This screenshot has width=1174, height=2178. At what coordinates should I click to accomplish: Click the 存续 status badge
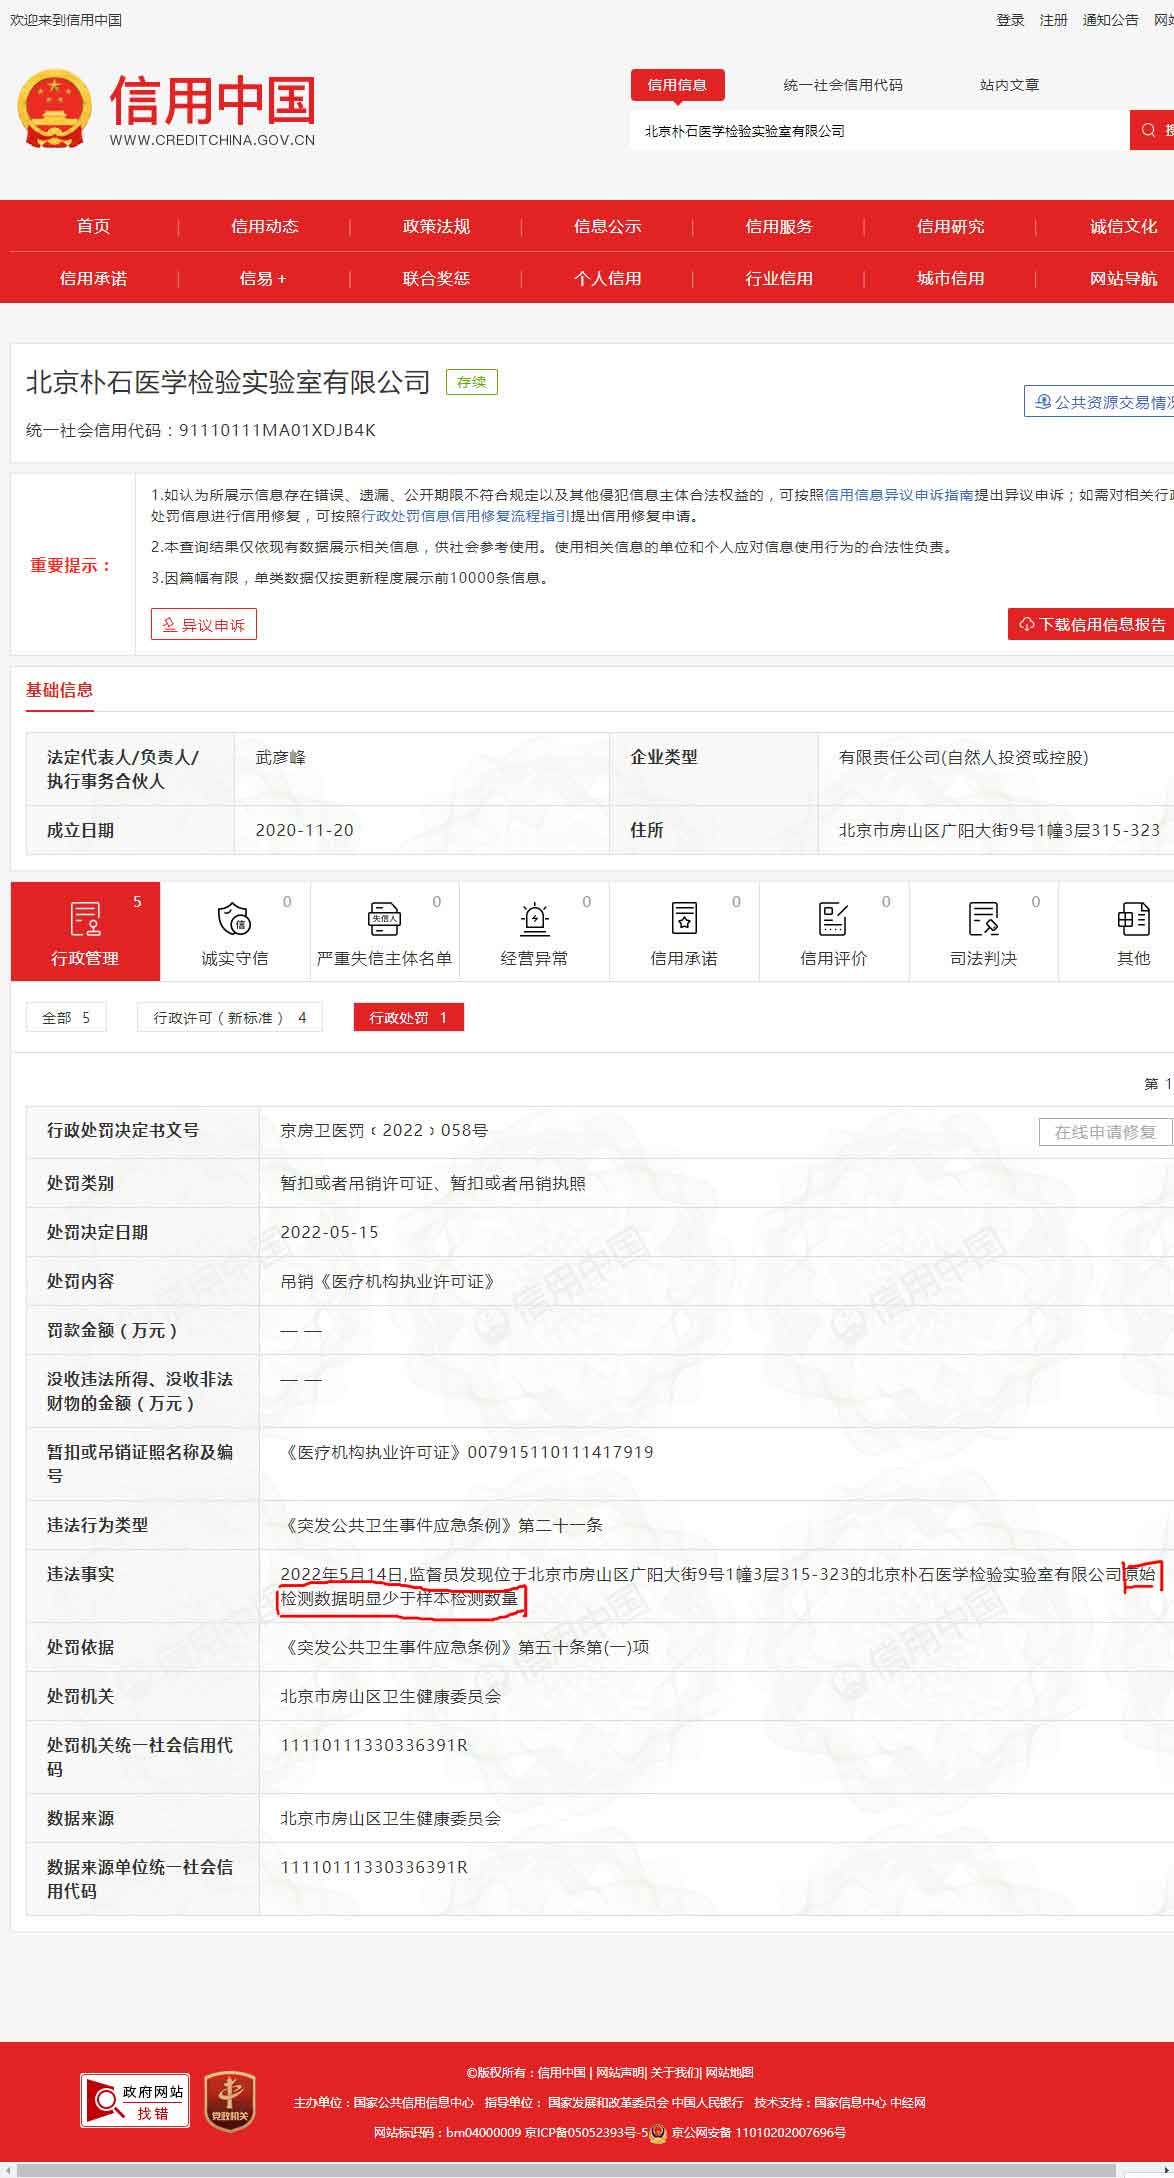click(x=471, y=382)
